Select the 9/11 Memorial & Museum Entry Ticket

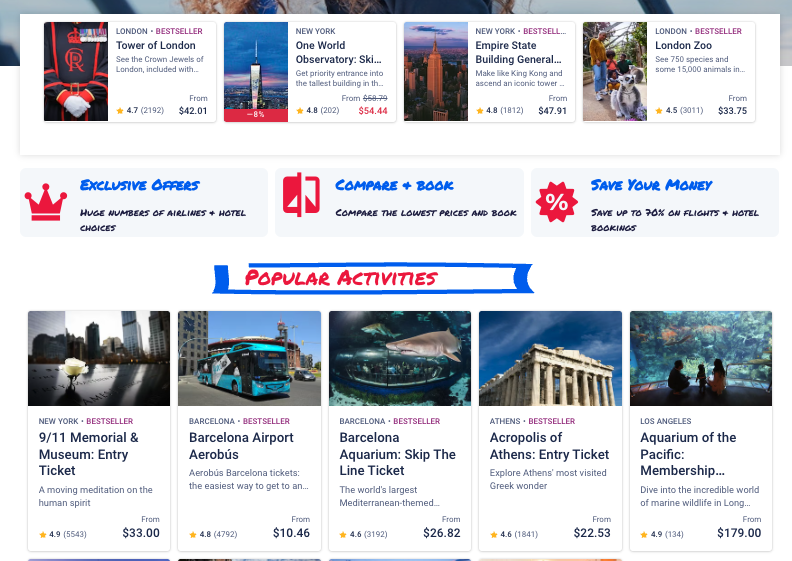[x=88, y=454]
